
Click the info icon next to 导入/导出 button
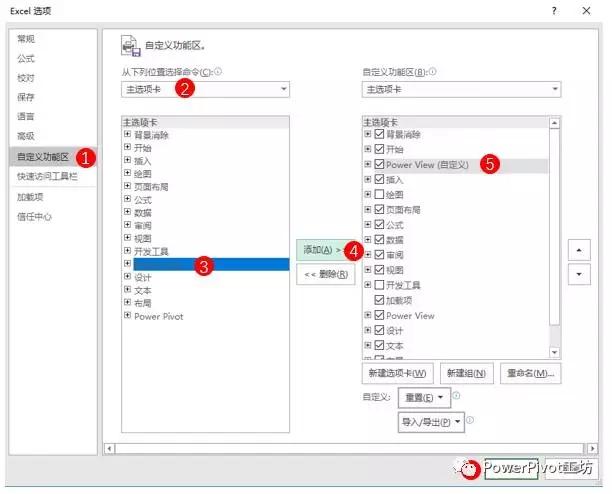point(470,420)
